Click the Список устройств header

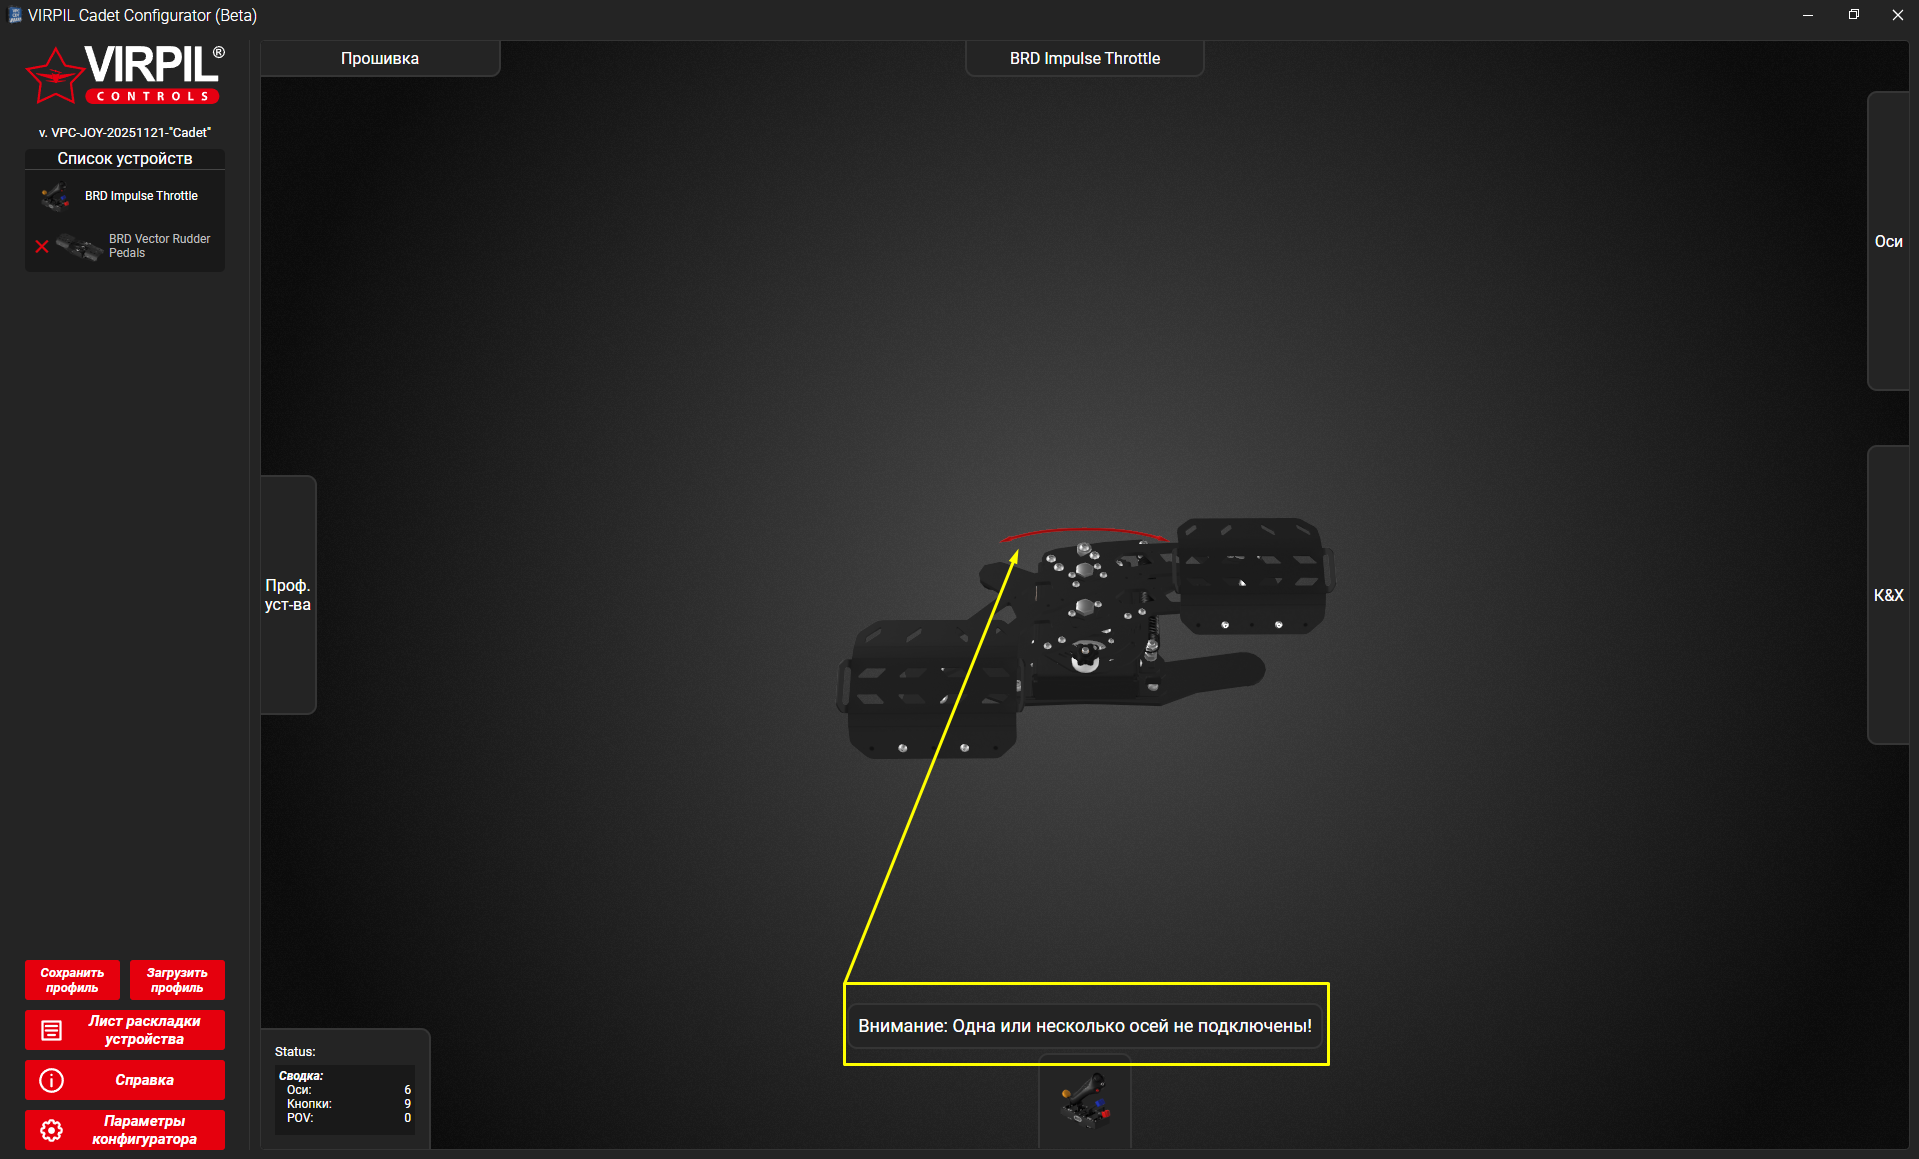(125, 159)
